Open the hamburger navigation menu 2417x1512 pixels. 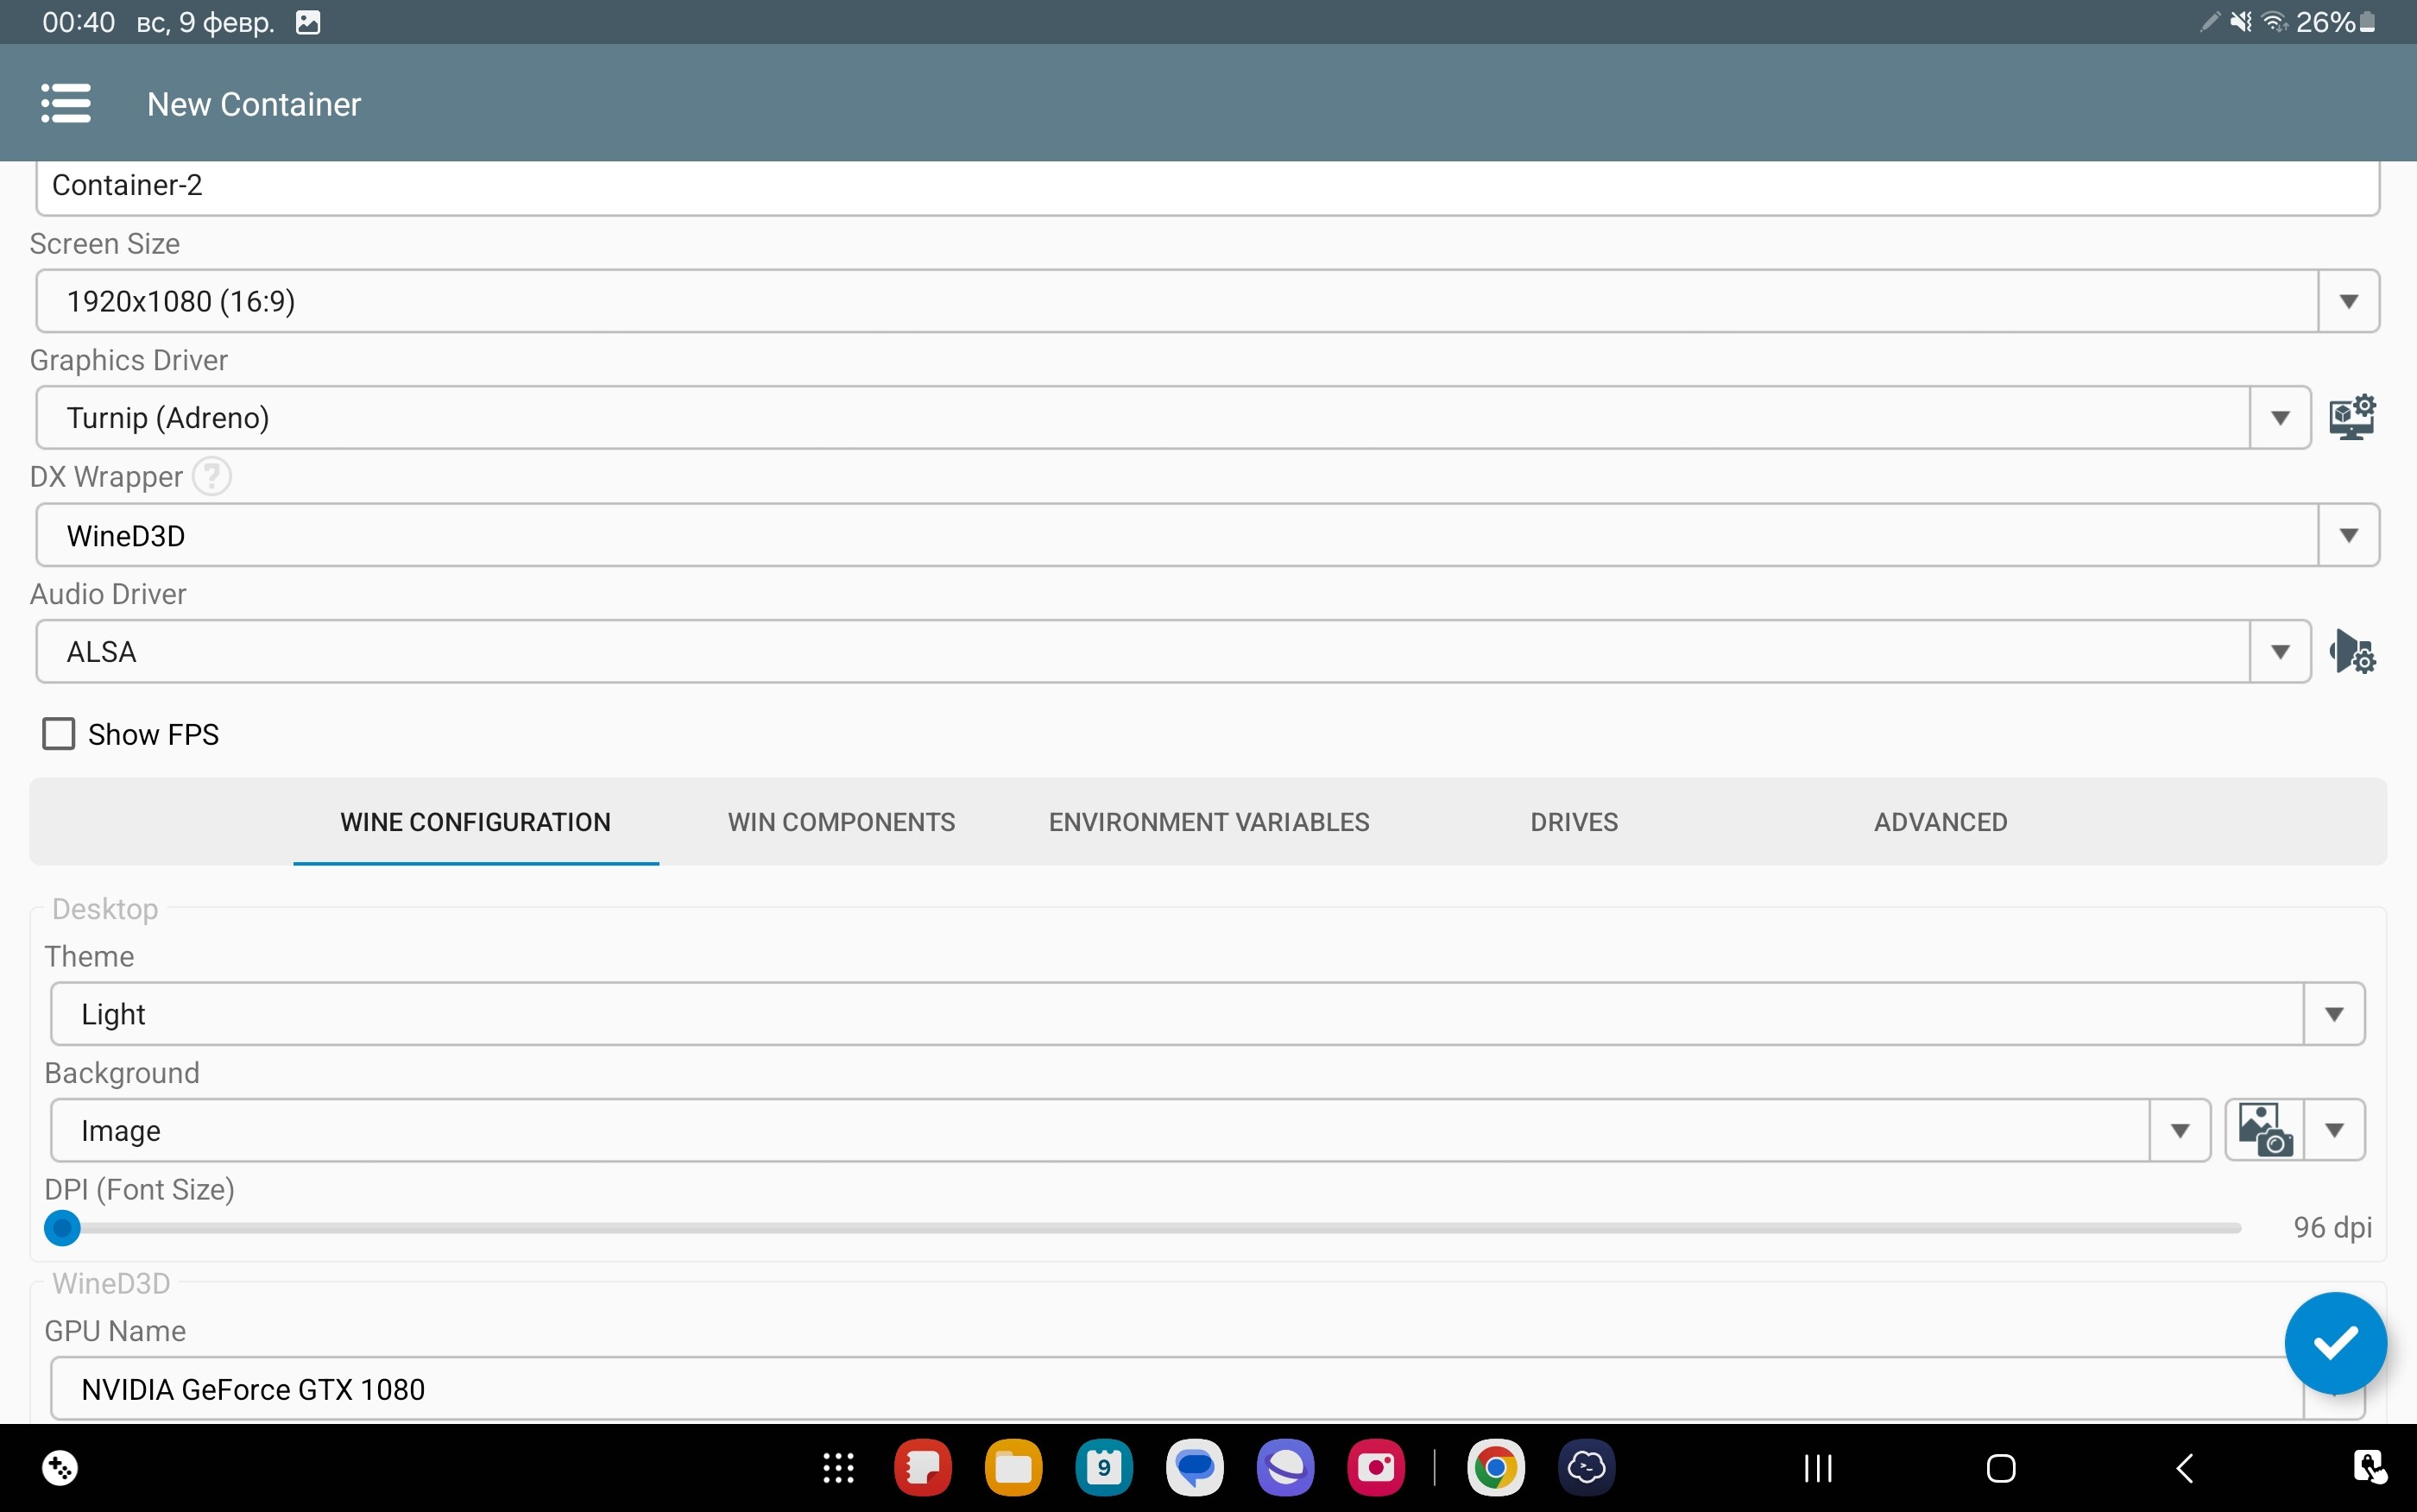pyautogui.click(x=66, y=103)
